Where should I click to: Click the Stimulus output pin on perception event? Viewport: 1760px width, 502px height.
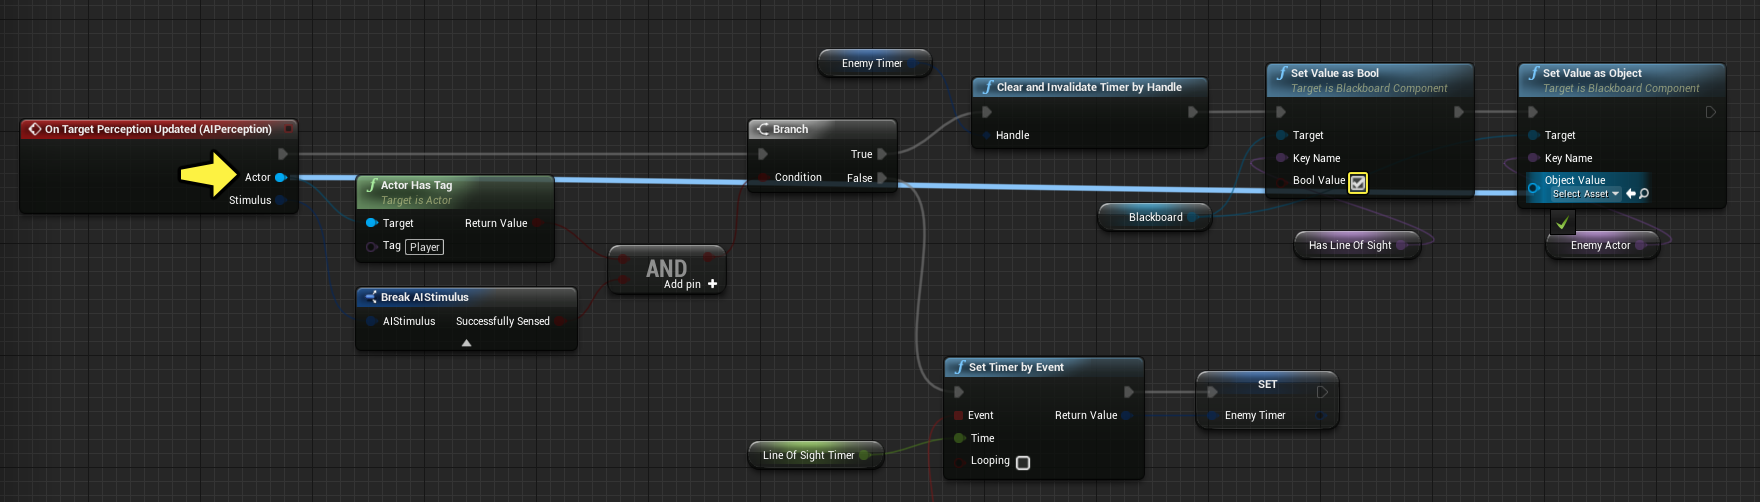[x=281, y=200]
